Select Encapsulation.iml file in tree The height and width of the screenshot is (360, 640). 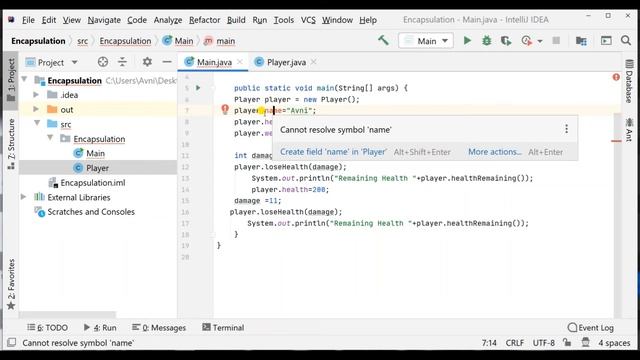tap(93, 182)
